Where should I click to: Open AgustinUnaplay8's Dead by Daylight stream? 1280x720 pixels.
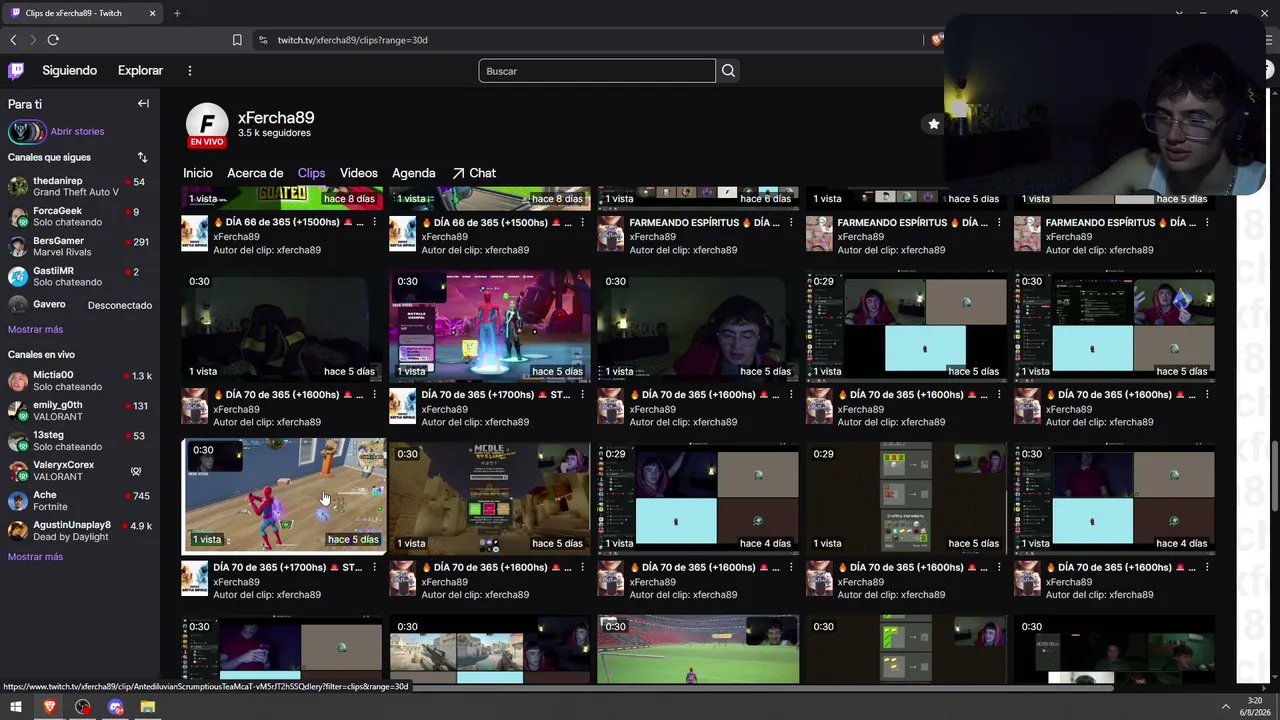(x=81, y=531)
